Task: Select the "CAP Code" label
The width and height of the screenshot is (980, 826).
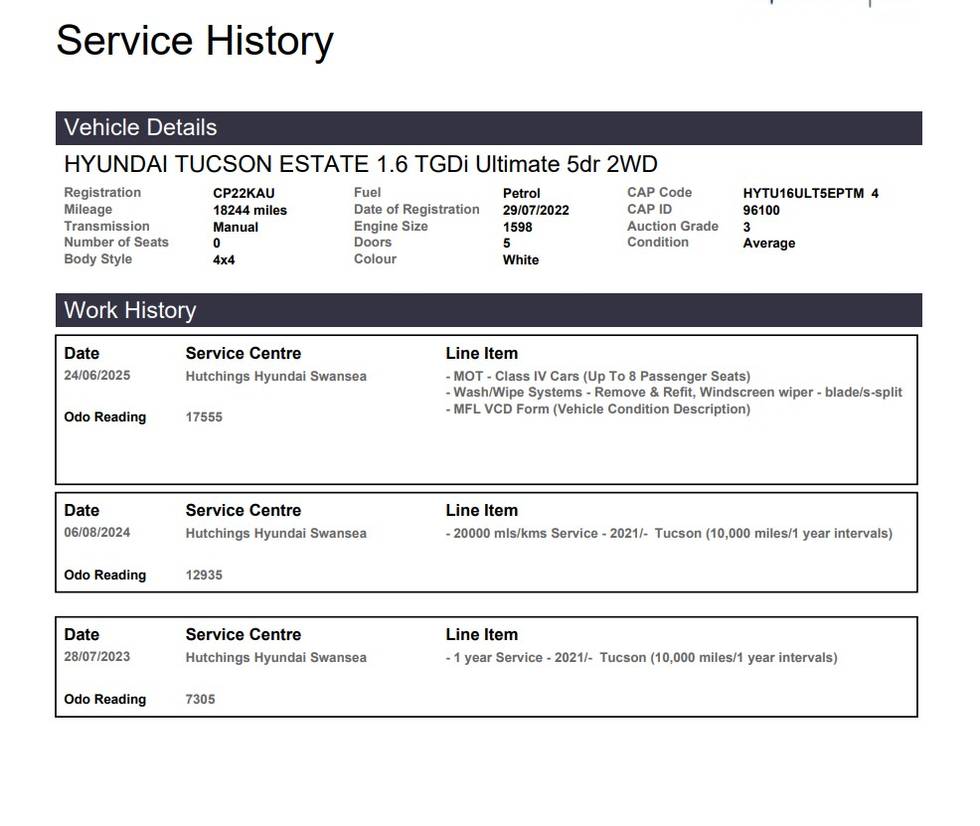Action: (660, 192)
